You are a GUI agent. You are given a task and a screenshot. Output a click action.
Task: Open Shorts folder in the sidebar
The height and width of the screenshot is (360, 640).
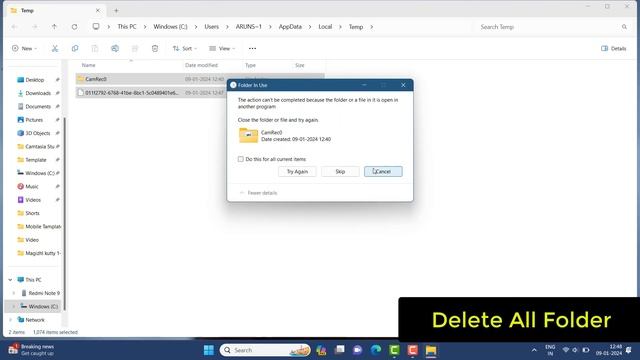32,213
